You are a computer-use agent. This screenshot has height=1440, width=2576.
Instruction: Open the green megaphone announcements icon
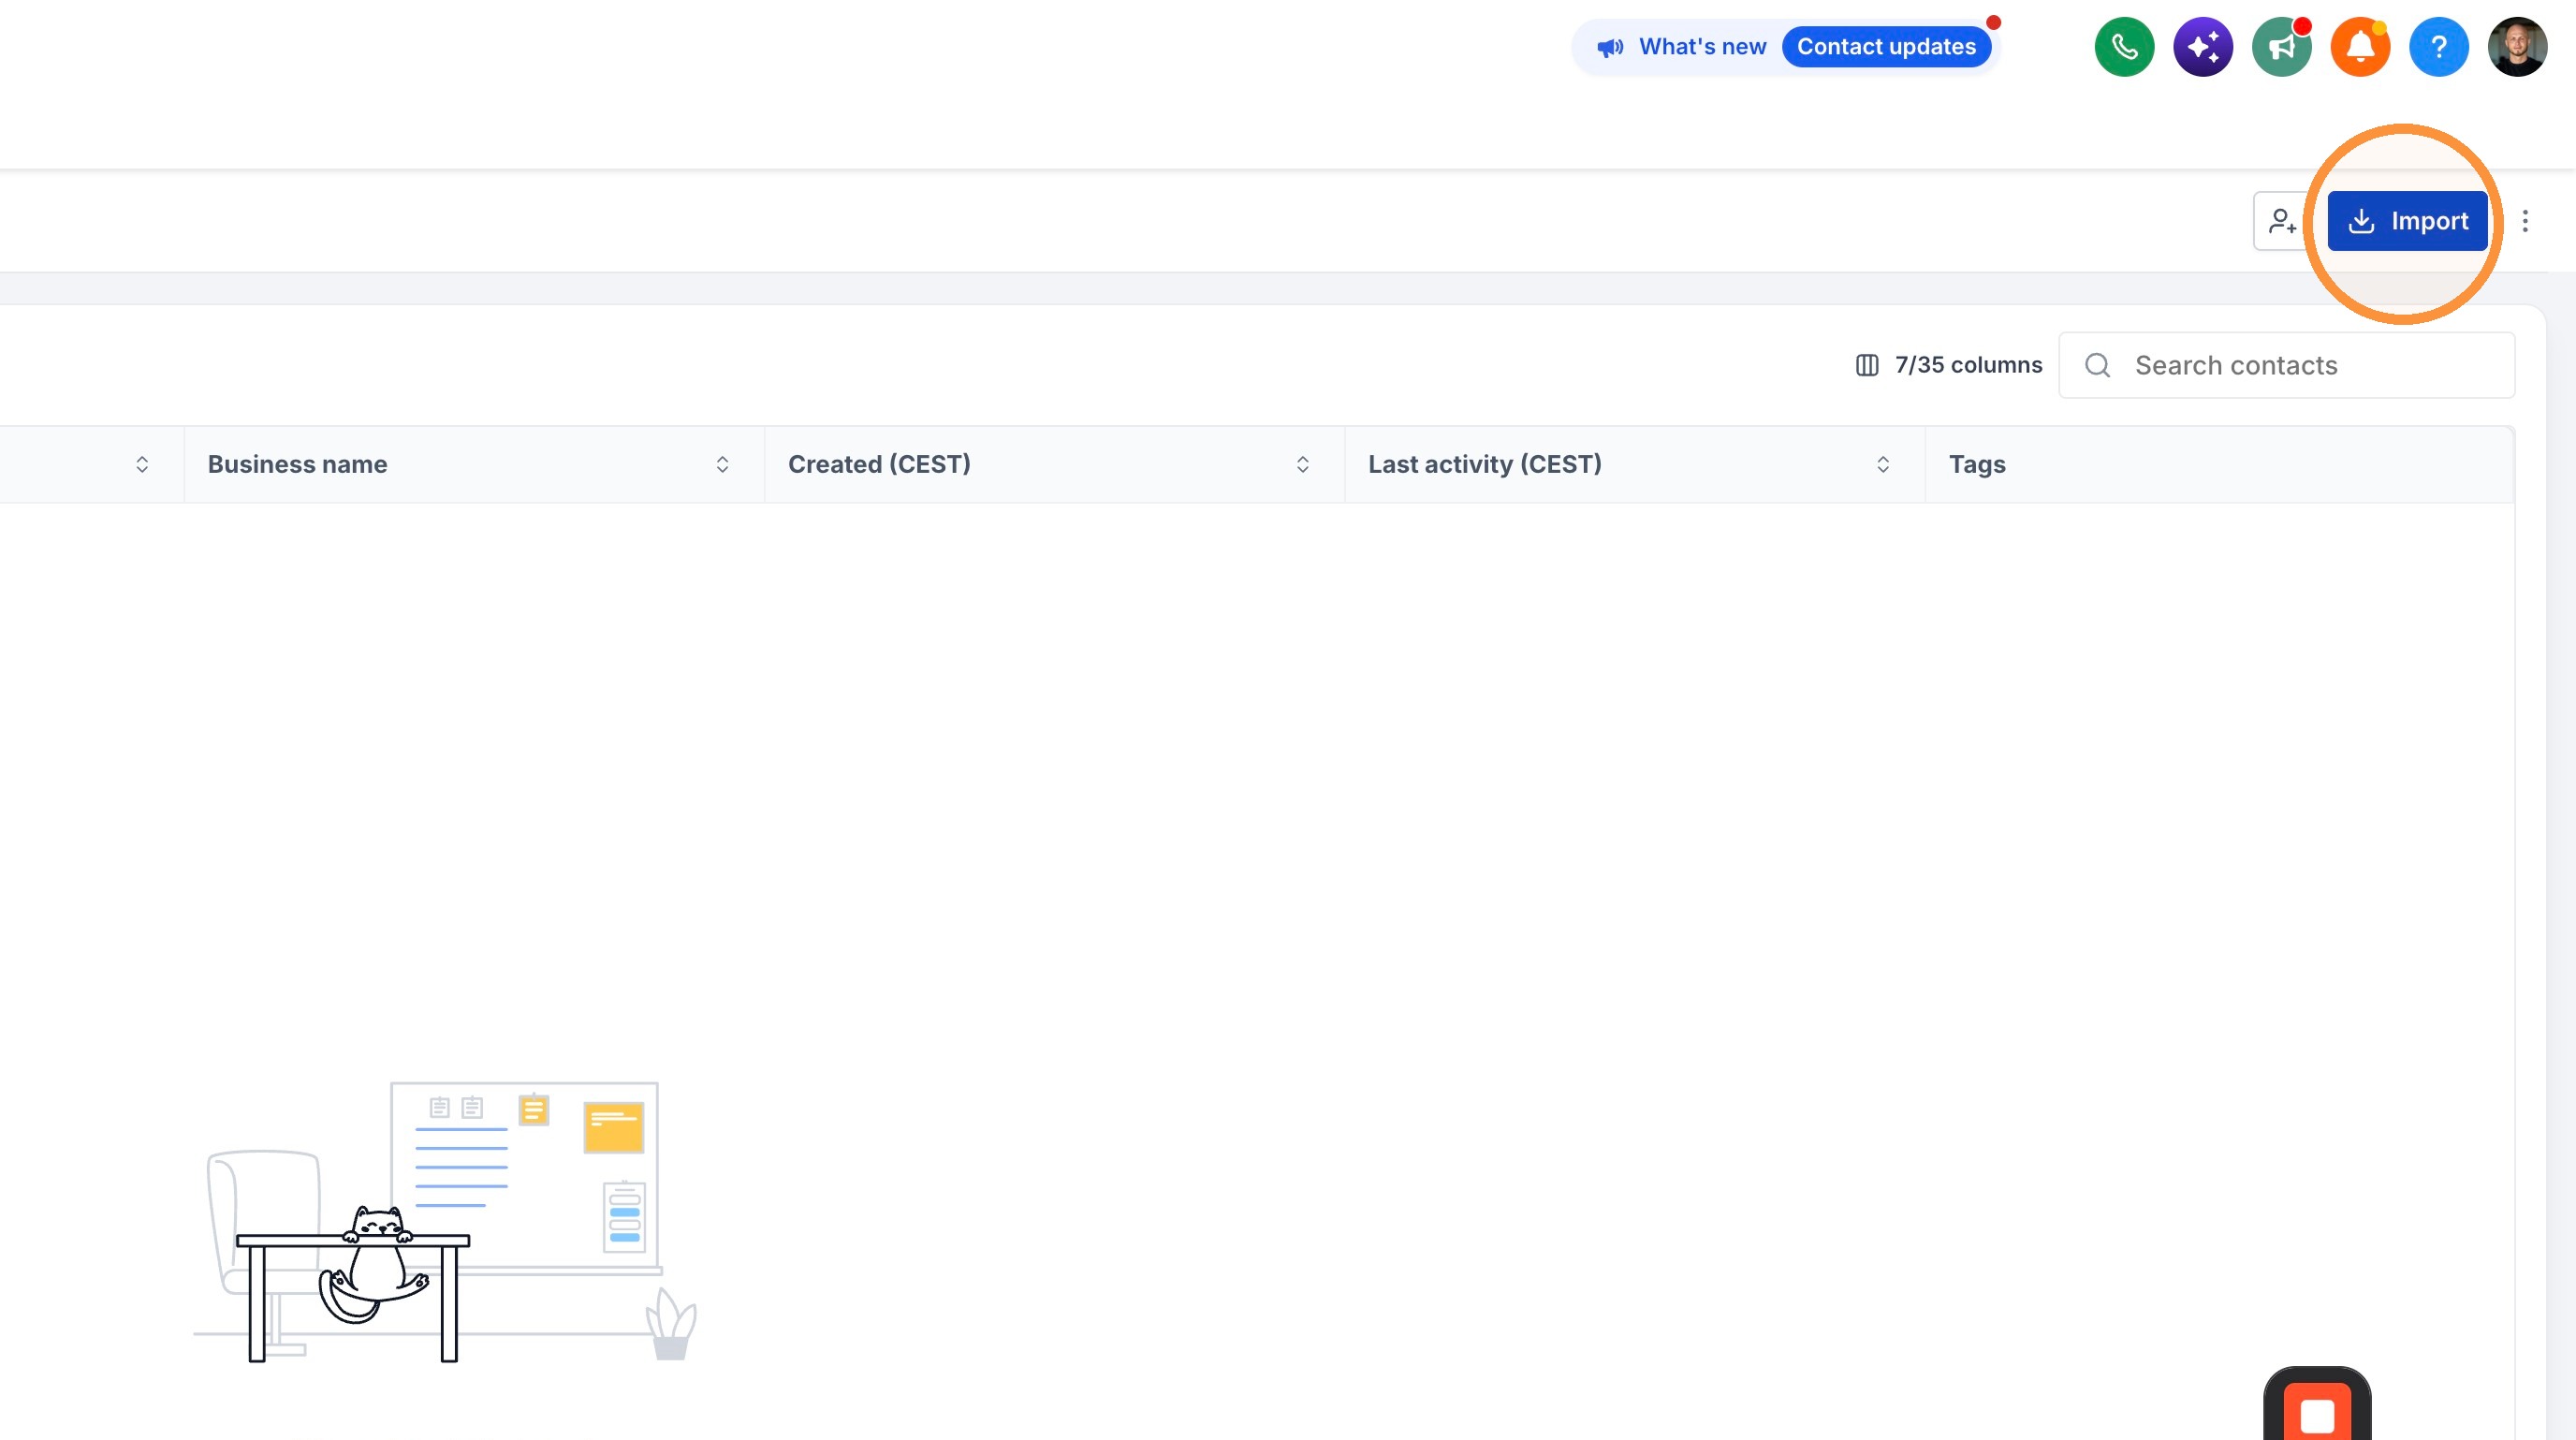pyautogui.click(x=2282, y=47)
